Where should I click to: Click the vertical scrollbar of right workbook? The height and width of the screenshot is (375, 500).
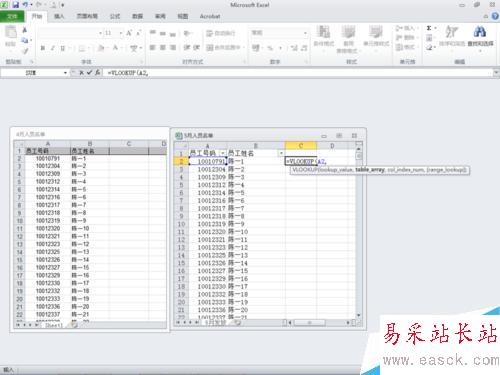point(359,233)
